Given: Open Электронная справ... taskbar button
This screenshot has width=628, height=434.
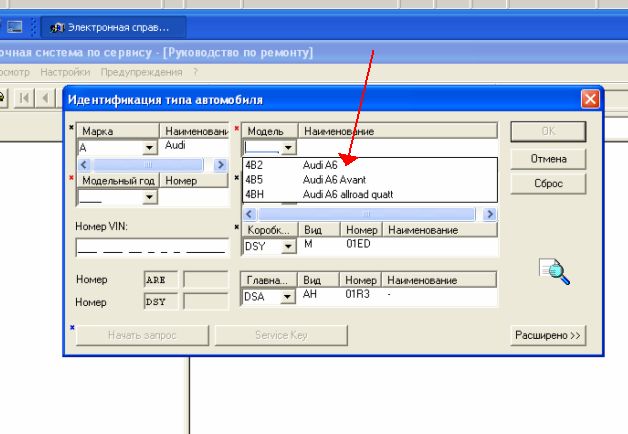Looking at the screenshot, I should [x=113, y=27].
